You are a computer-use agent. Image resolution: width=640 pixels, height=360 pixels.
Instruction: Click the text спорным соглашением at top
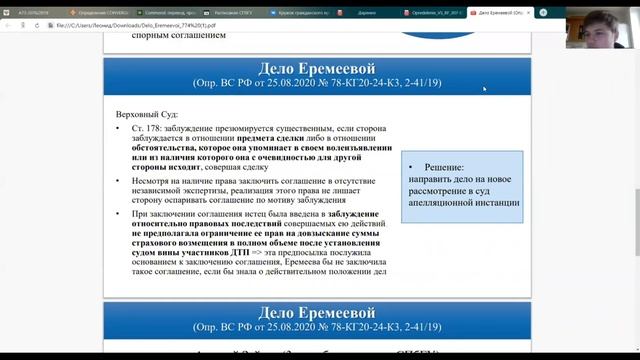click(x=179, y=35)
